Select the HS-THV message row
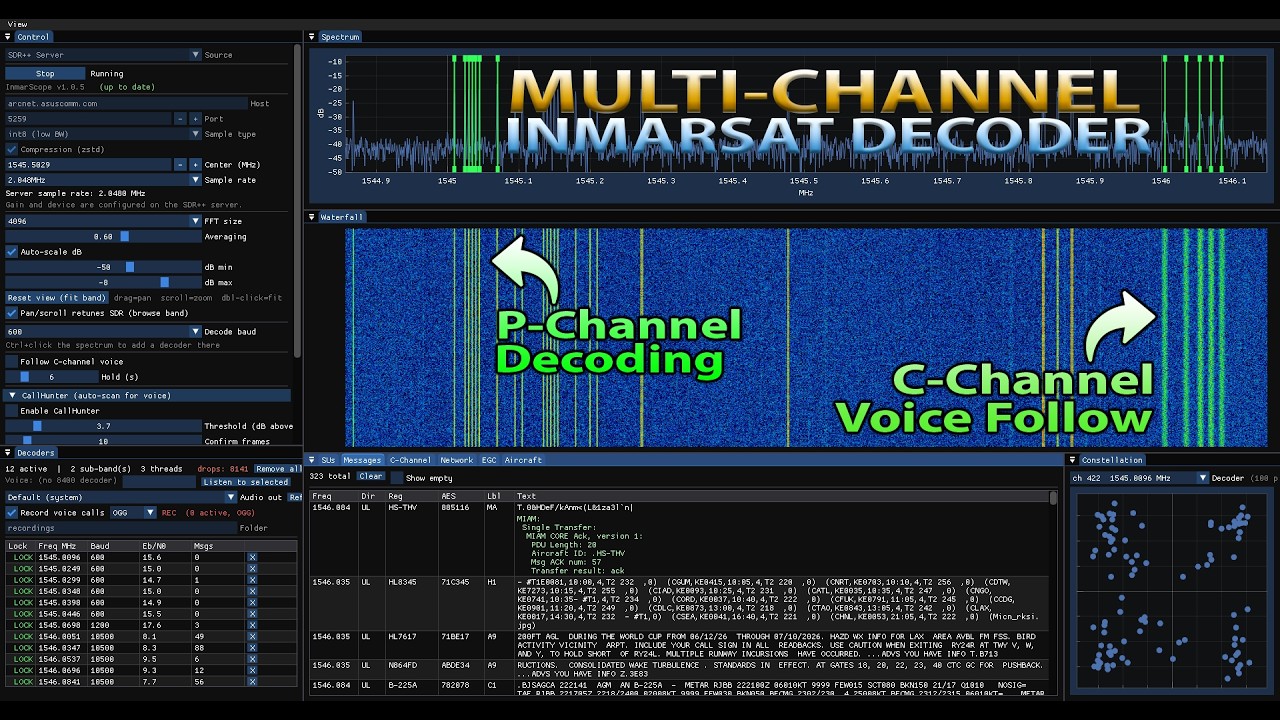This screenshot has height=720, width=1280. [x=678, y=539]
